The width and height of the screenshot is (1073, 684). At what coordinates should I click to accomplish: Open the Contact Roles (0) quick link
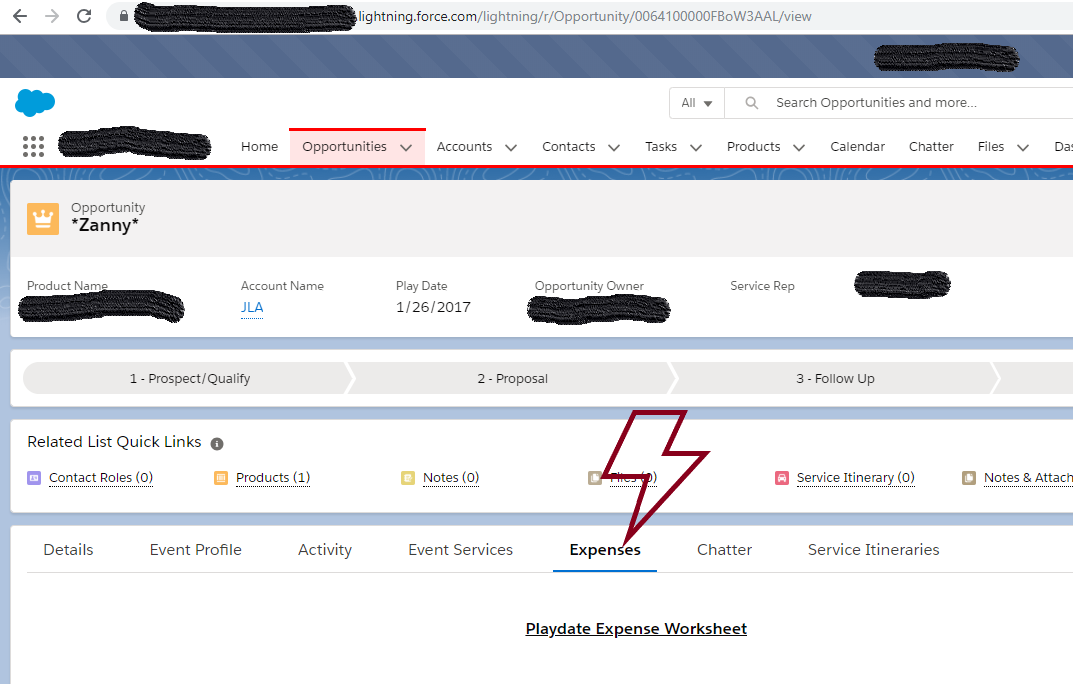(x=101, y=477)
